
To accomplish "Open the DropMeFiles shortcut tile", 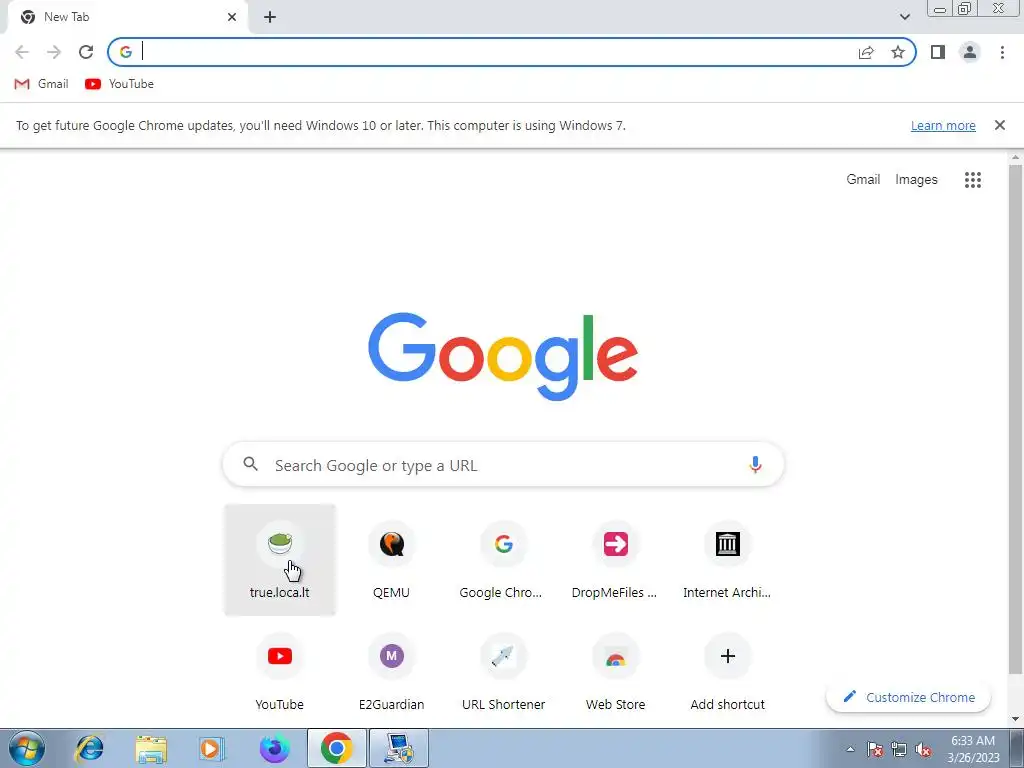I will click(615, 560).
